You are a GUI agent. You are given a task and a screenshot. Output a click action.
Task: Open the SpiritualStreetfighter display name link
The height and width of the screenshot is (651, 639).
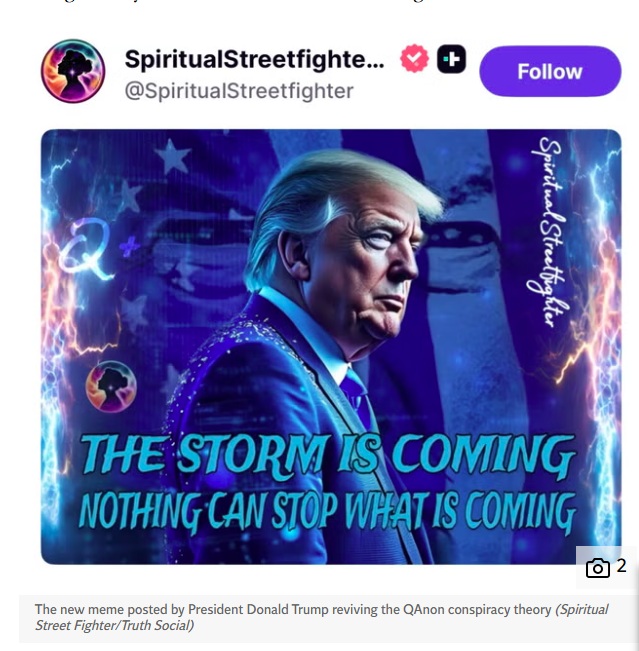pos(255,59)
